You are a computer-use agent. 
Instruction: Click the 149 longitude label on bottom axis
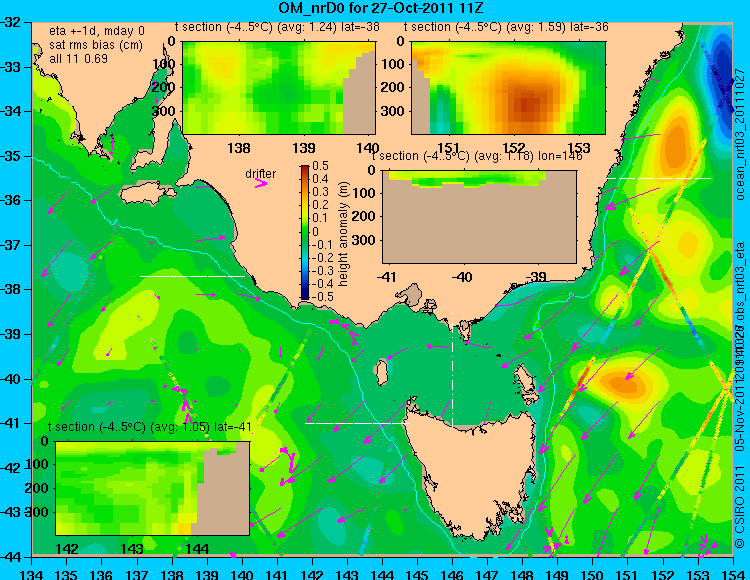coord(557,574)
